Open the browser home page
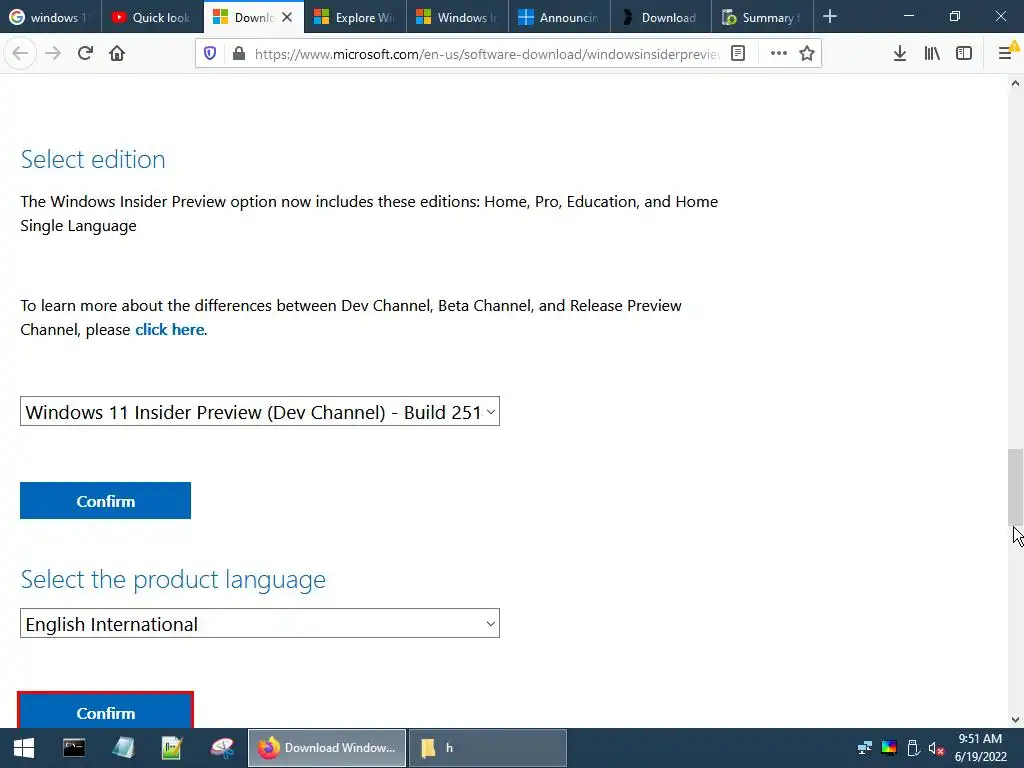The height and width of the screenshot is (768, 1024). [117, 53]
